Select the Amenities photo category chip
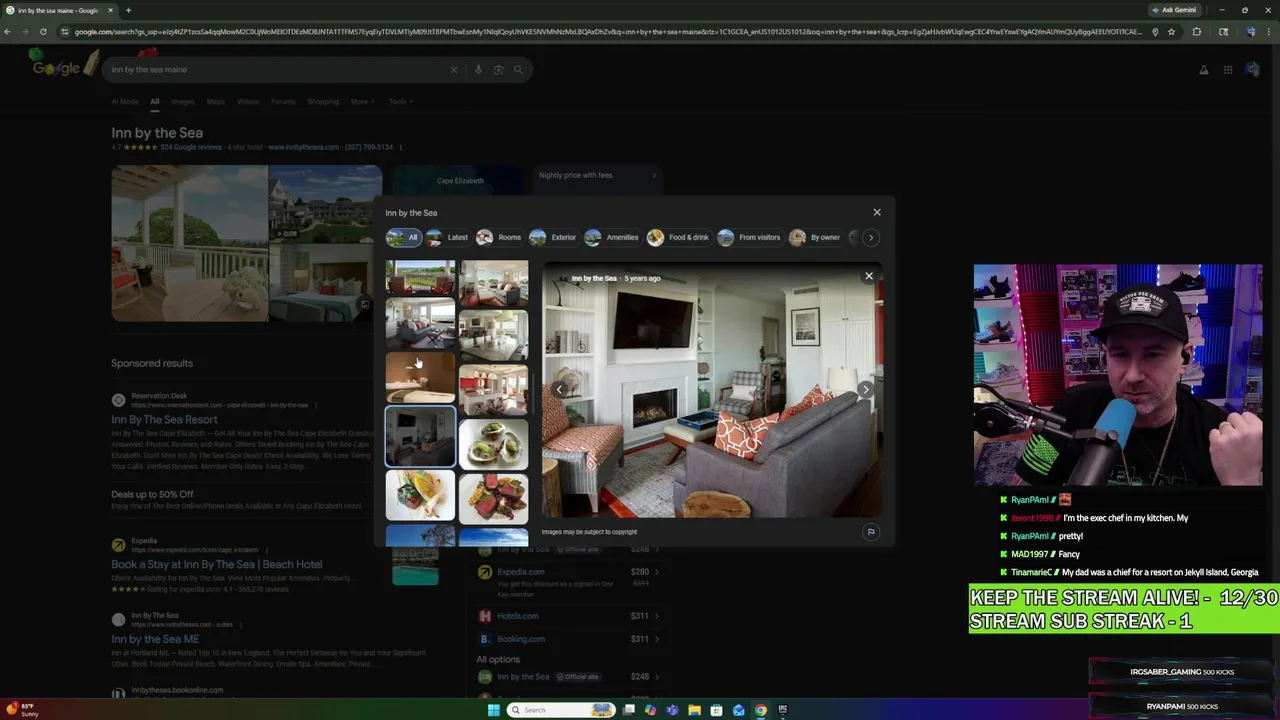 [x=612, y=237]
